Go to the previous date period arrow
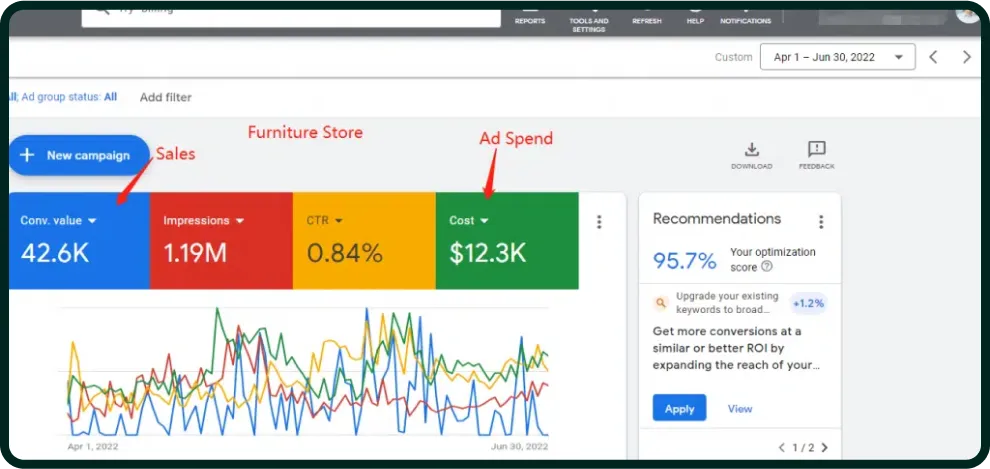 [933, 57]
